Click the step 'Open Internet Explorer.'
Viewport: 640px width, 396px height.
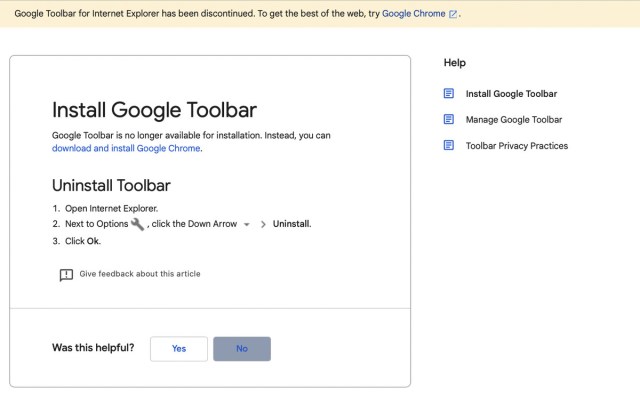click(111, 209)
